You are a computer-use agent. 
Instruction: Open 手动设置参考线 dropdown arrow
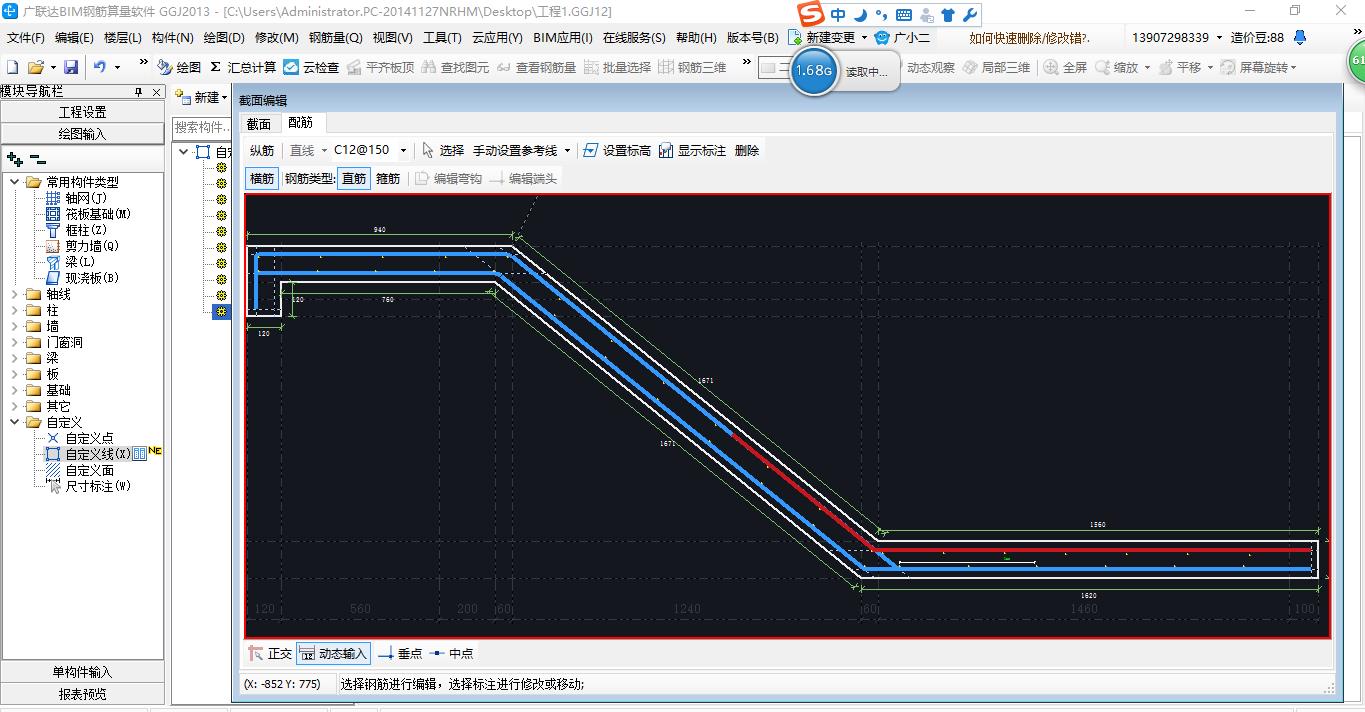pyautogui.click(x=567, y=151)
